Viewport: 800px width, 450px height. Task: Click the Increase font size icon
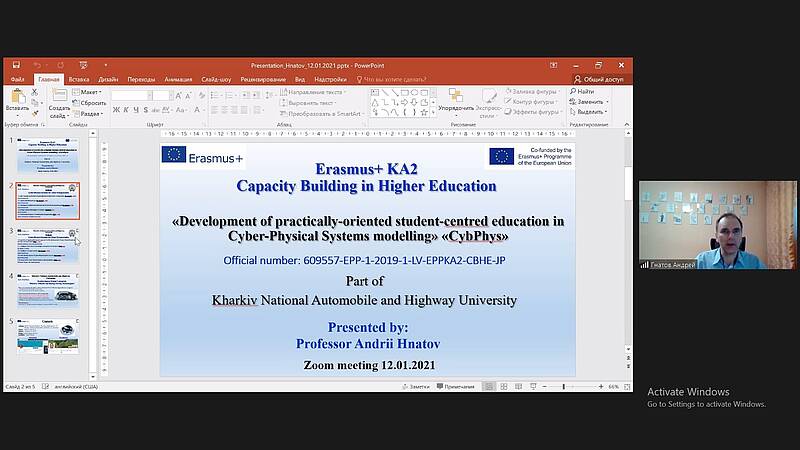pyautogui.click(x=179, y=95)
